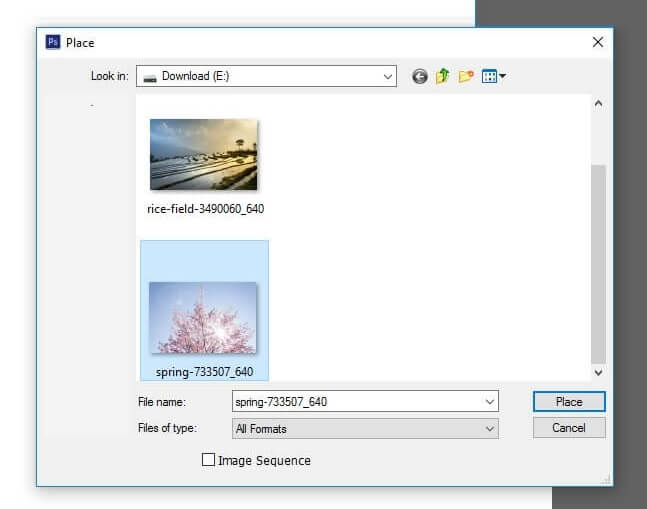The image size is (647, 509).
Task: Cancel the Place dialog
Action: tap(569, 428)
